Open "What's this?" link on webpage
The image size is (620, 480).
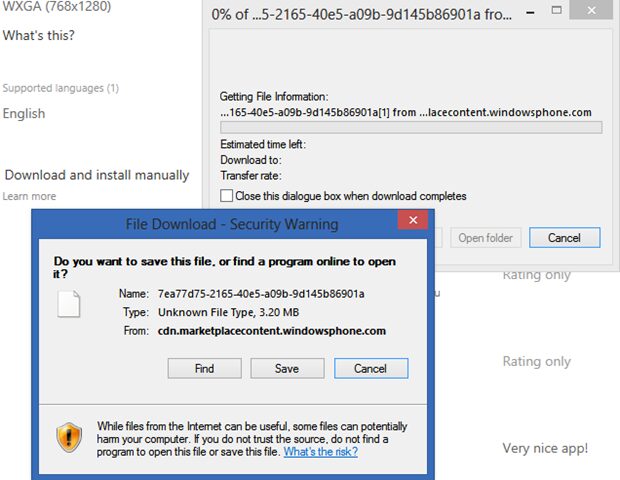[38, 35]
